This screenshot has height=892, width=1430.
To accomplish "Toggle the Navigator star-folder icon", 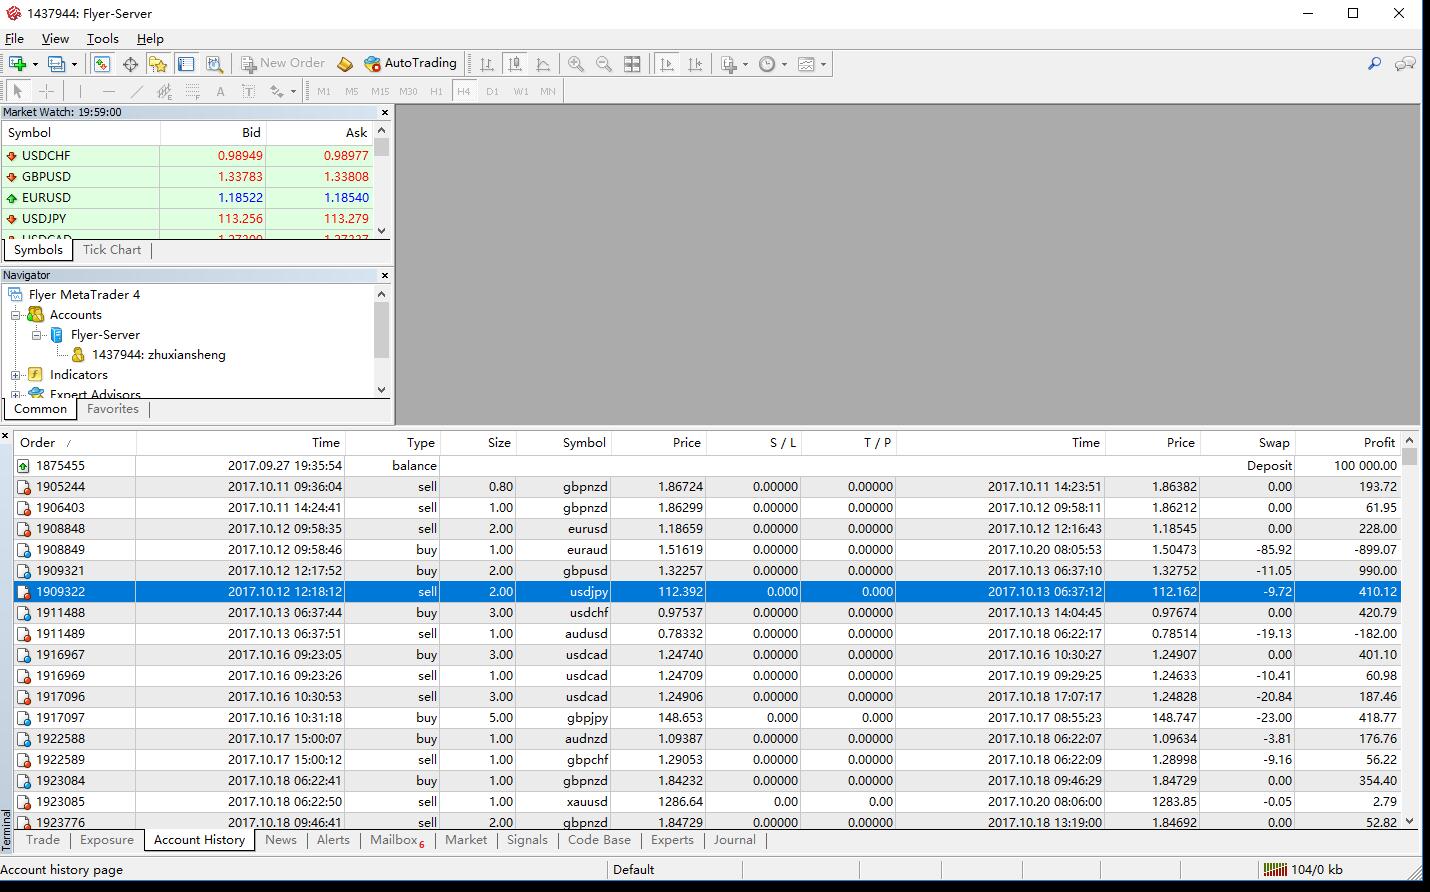I will [x=158, y=64].
